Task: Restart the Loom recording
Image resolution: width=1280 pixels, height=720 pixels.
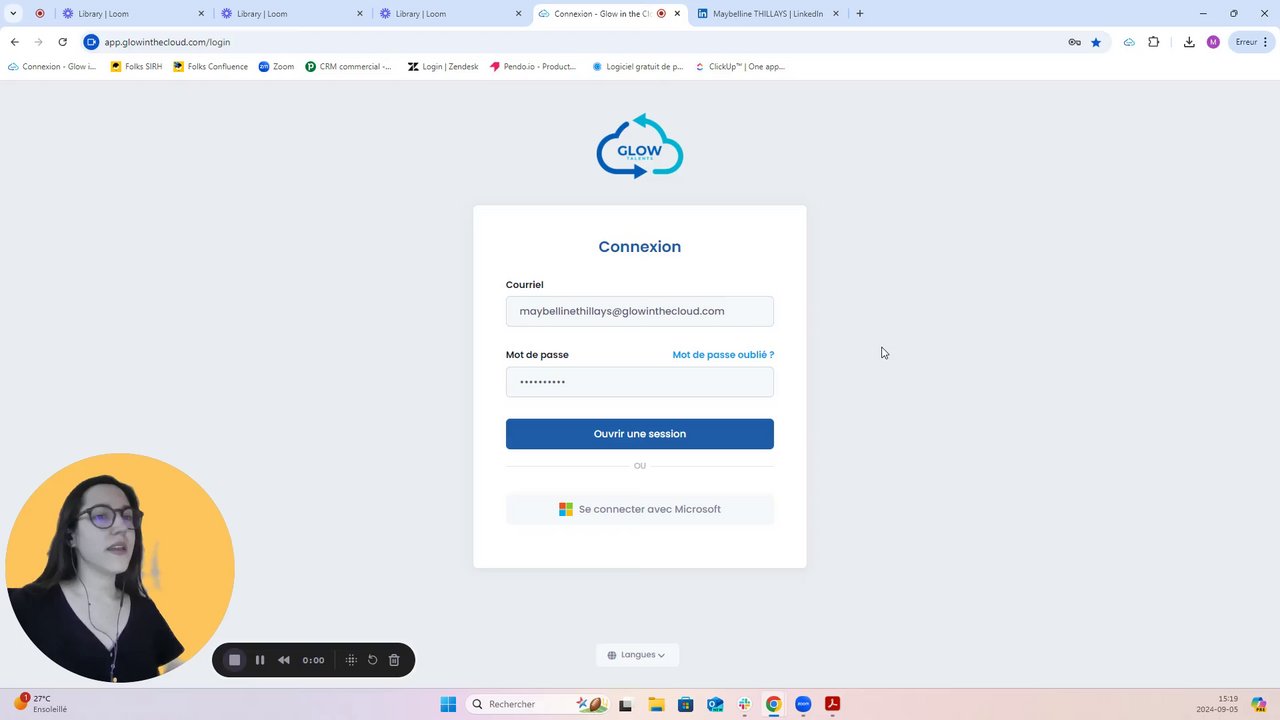Action: click(x=372, y=660)
